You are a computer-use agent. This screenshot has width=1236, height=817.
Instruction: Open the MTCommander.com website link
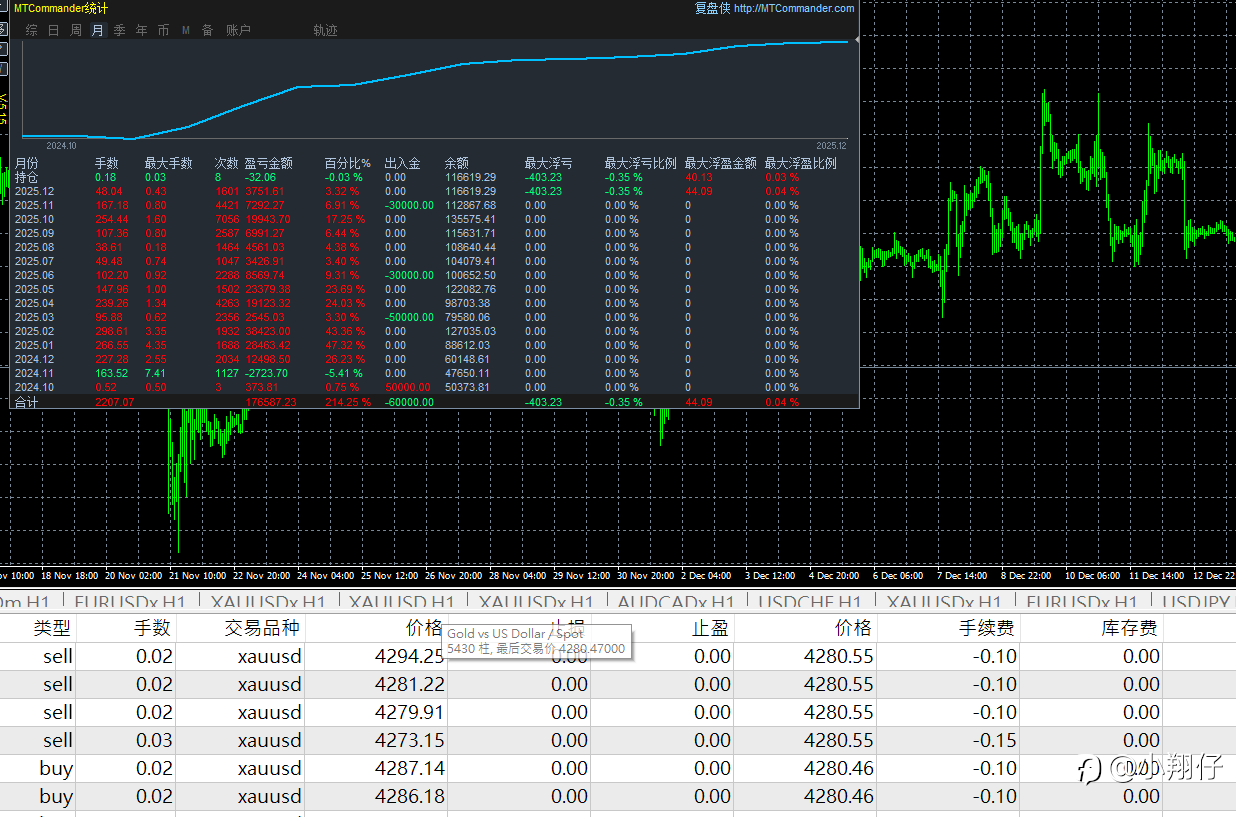794,9
